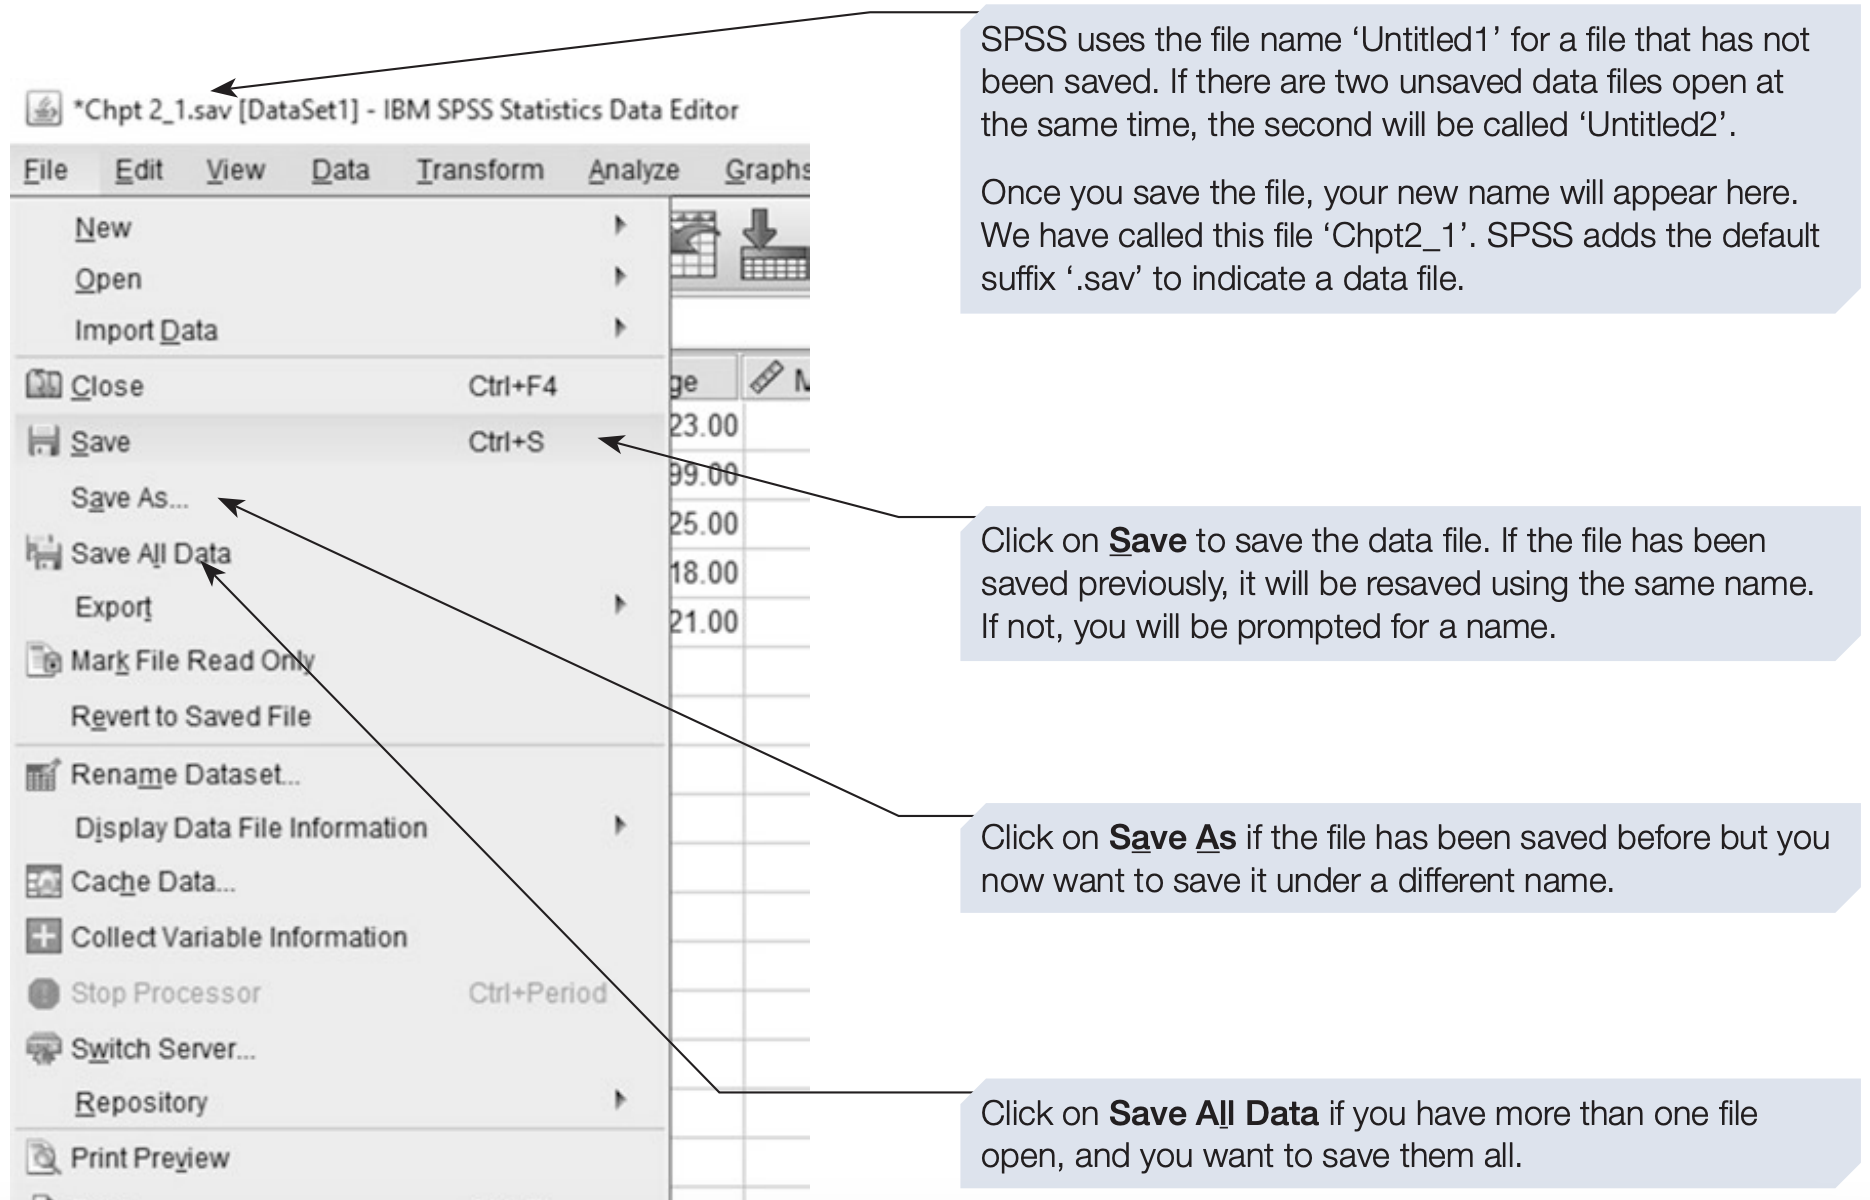
Task: Choose Save As... from File menu
Action: coord(129,498)
